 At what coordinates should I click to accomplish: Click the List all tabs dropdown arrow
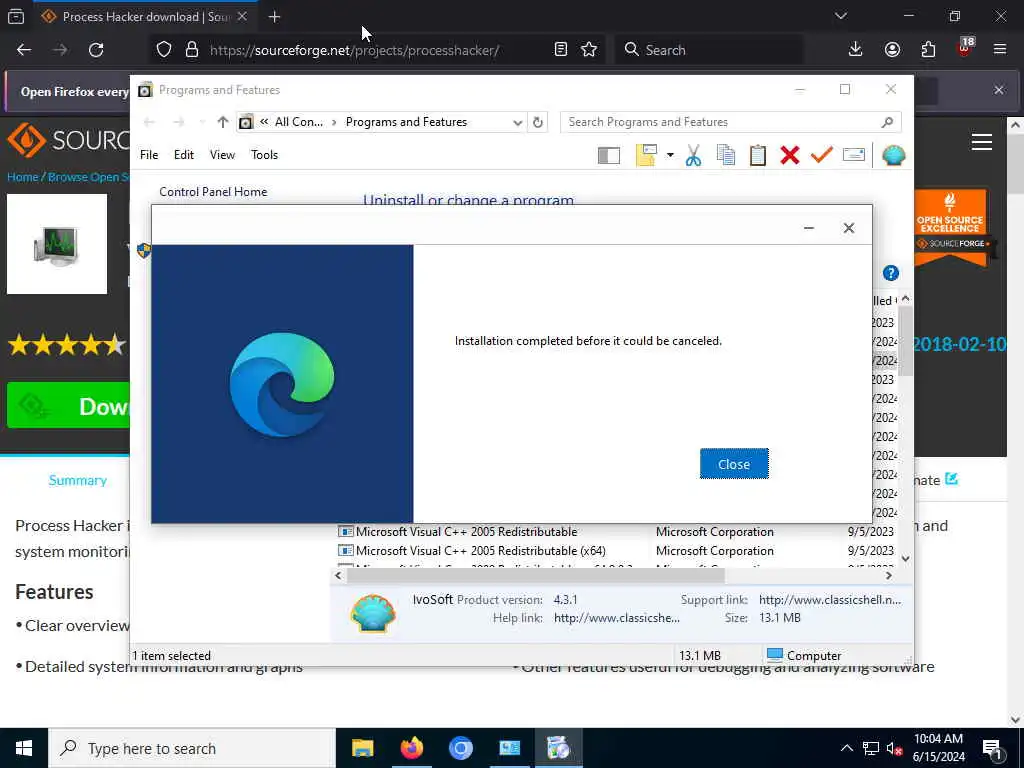[840, 16]
